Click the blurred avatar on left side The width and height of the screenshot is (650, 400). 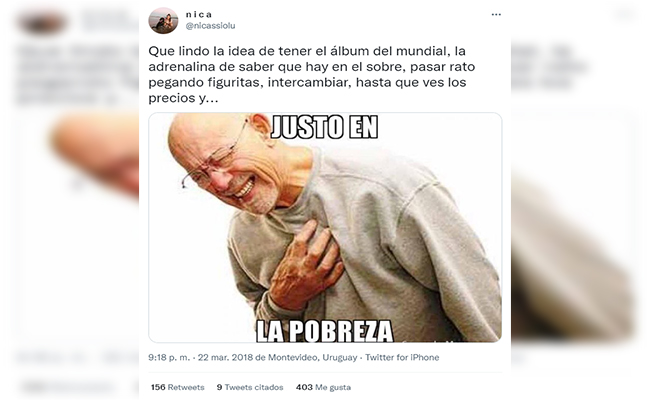(x=42, y=22)
